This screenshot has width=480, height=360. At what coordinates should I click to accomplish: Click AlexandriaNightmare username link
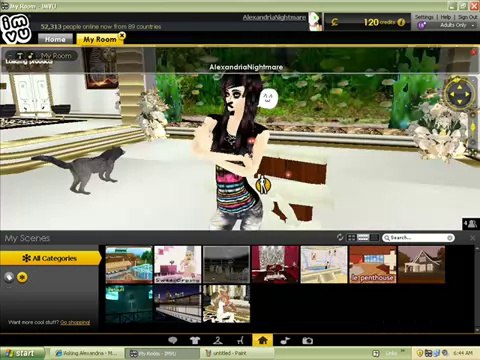pyautogui.click(x=274, y=17)
